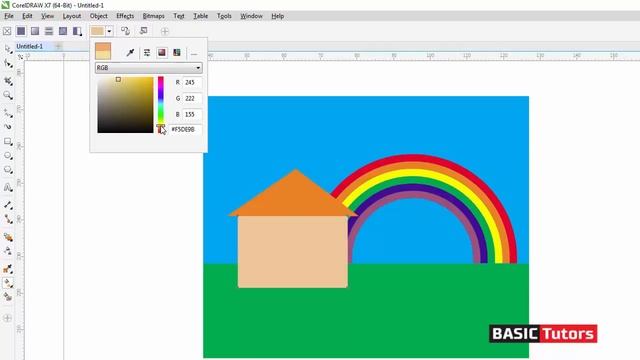Open the Edit Fill dialog icon
This screenshot has height=360, width=640.
click(143, 31)
